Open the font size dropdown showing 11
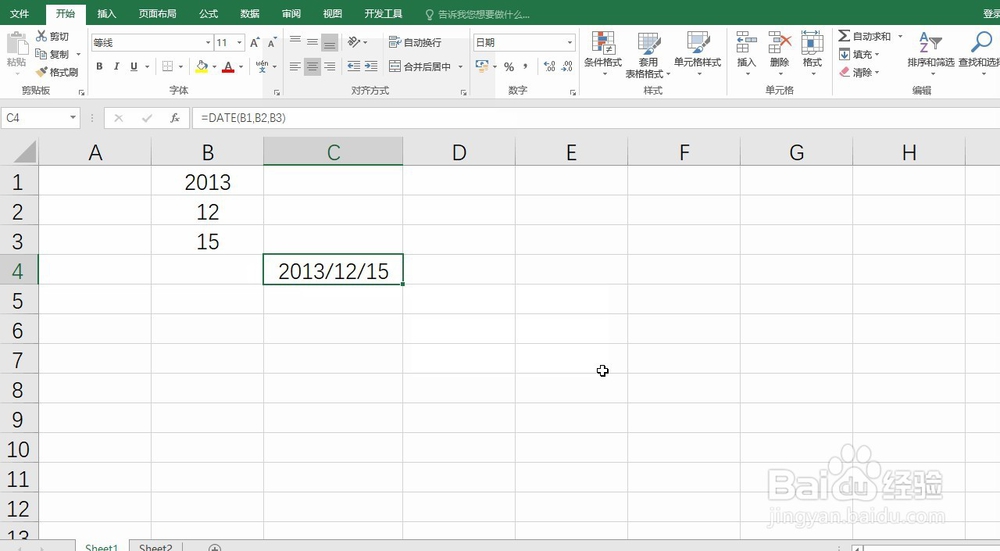1000x551 pixels. click(240, 43)
